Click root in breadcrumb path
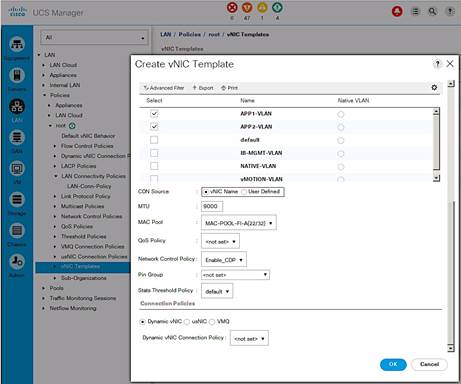Viewport: 461px width, 384px height. point(214,34)
